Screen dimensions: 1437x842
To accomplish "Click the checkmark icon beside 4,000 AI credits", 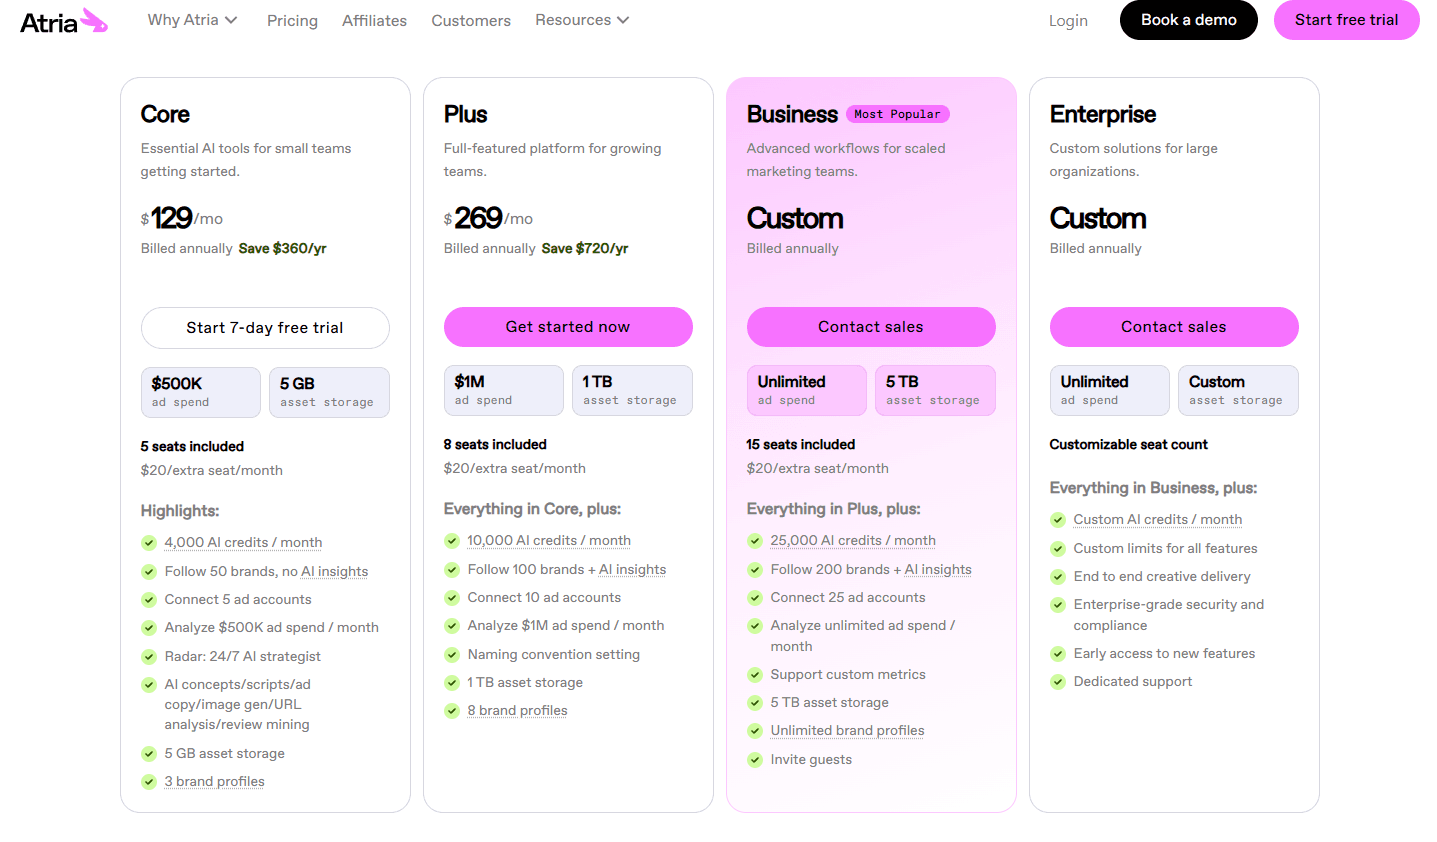I will [x=149, y=543].
